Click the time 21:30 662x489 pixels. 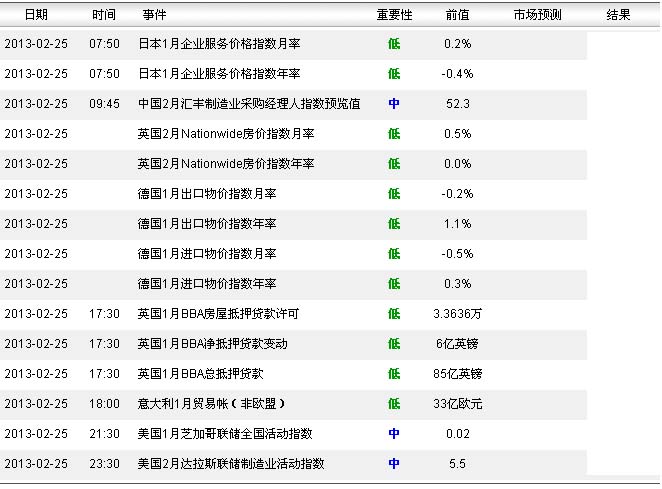104,434
